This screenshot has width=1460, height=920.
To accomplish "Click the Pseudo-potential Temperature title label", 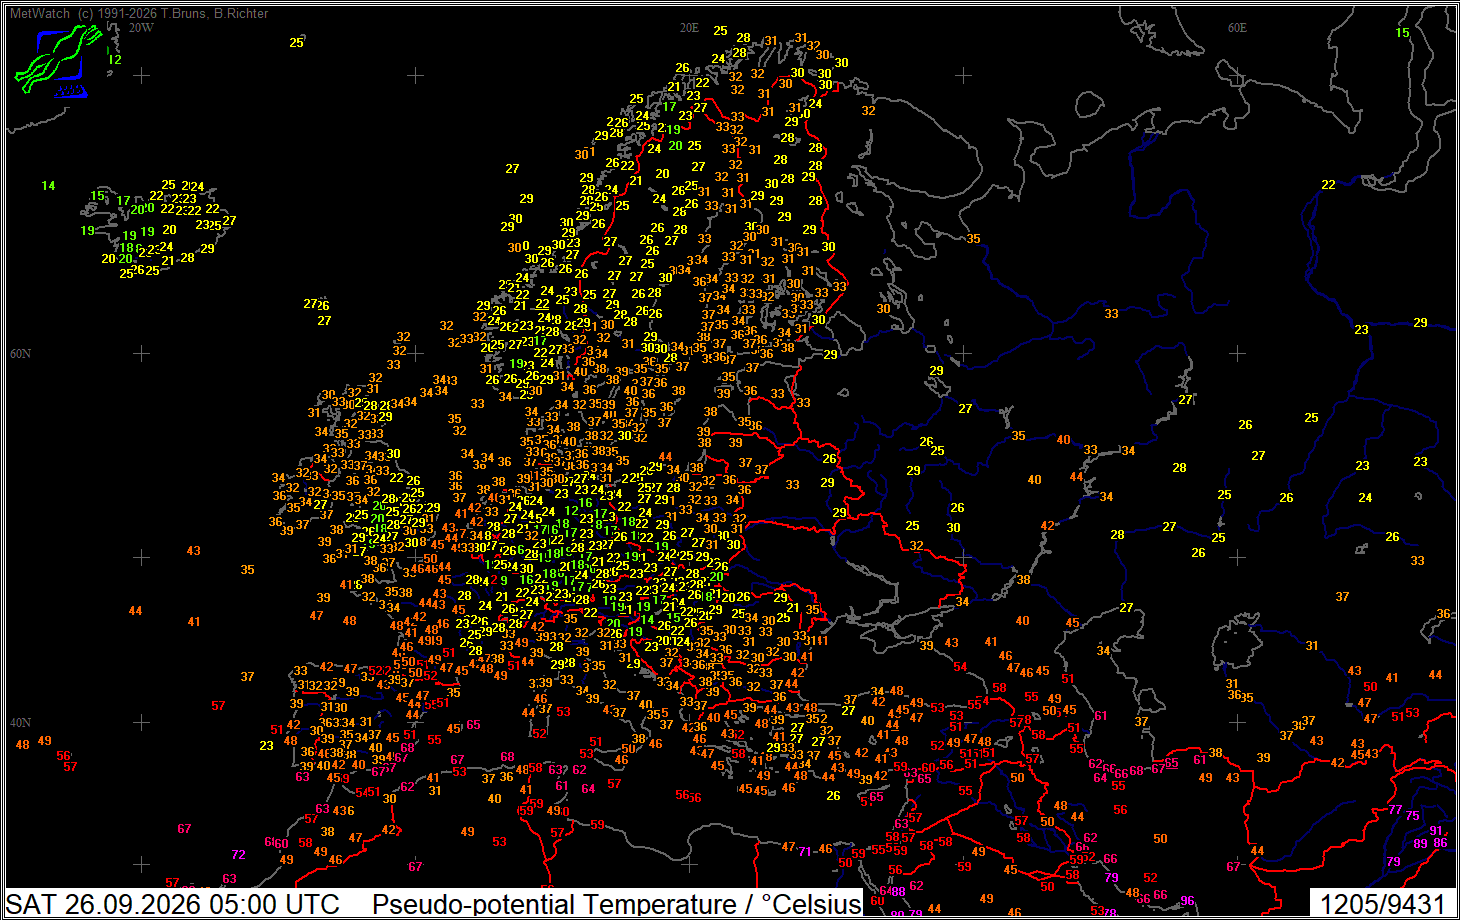I will click(x=617, y=904).
